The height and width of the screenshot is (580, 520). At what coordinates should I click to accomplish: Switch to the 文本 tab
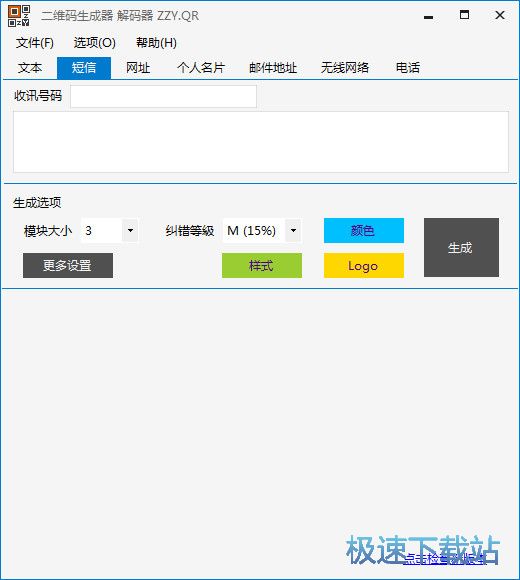coord(30,68)
